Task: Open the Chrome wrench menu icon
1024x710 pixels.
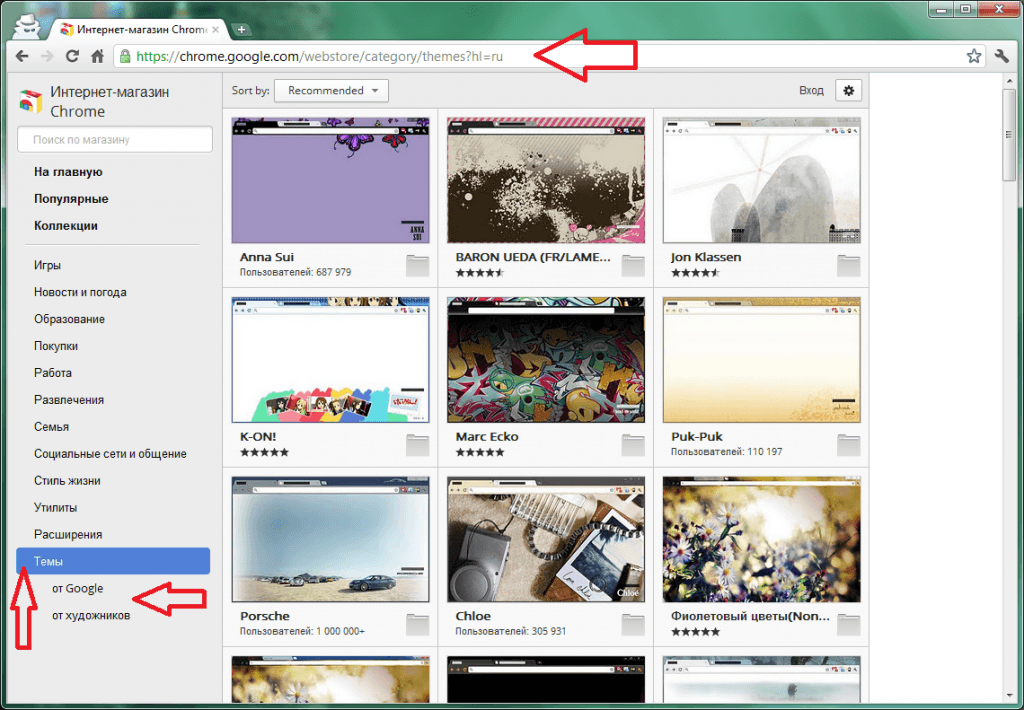Action: (1002, 56)
